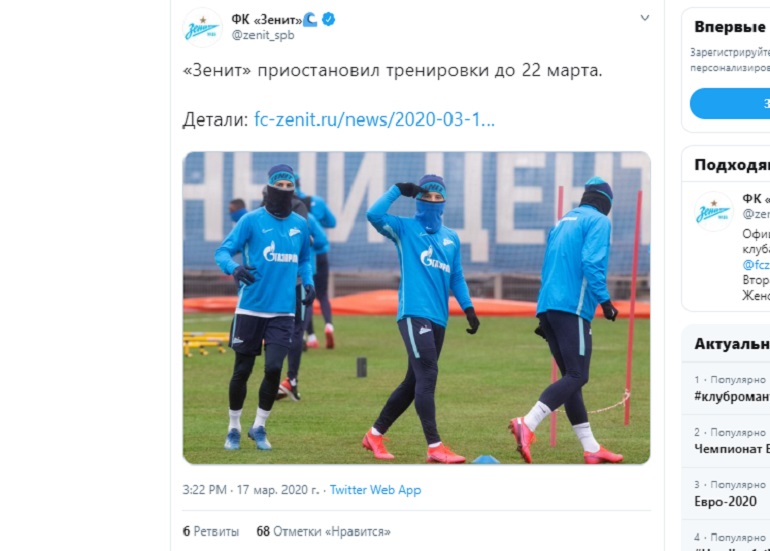Click the blue verified badge next to ФК «Зенит»

point(329,20)
